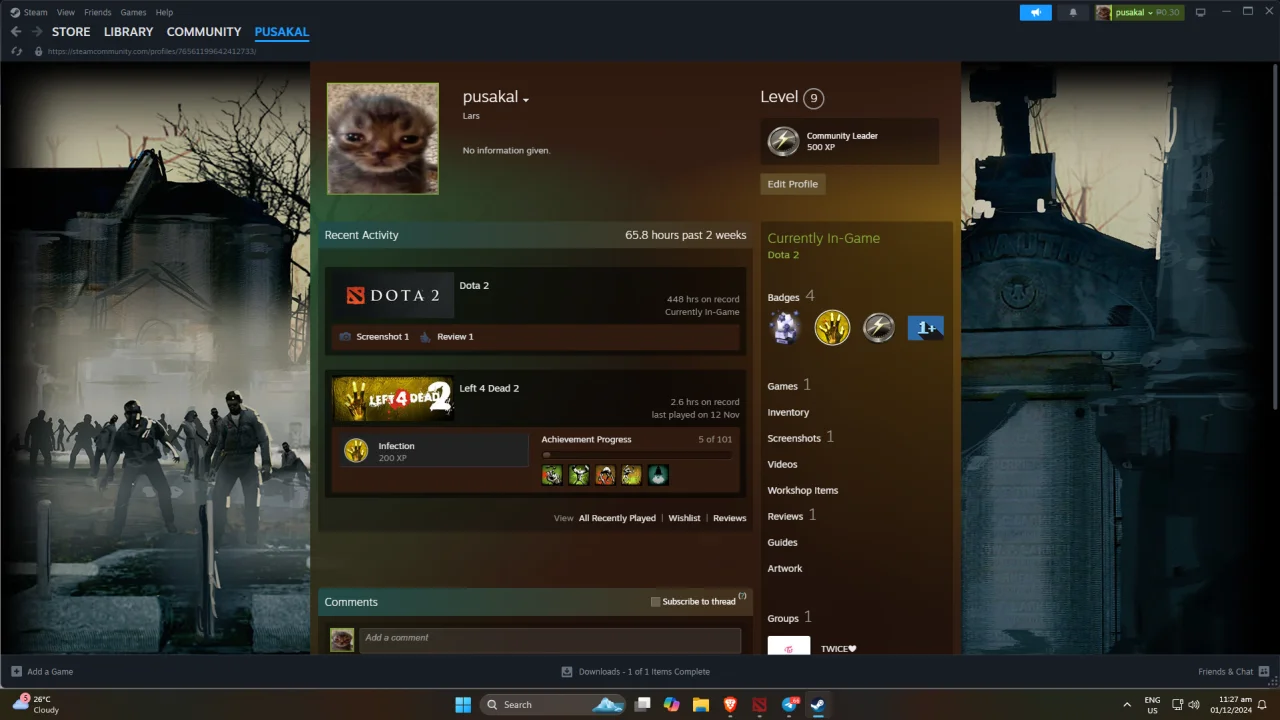This screenshot has width=1280, height=720.
Task: Open the Games menu
Action: tap(133, 12)
